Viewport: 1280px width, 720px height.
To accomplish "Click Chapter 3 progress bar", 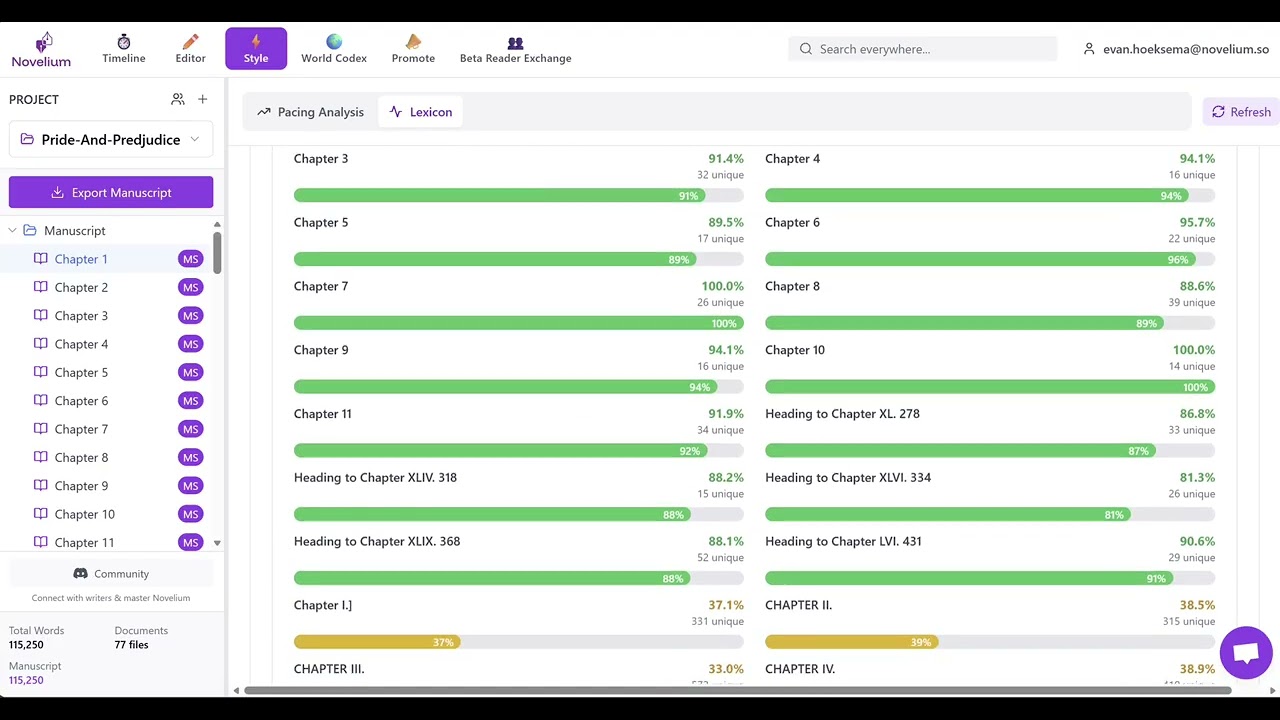I will (x=519, y=195).
